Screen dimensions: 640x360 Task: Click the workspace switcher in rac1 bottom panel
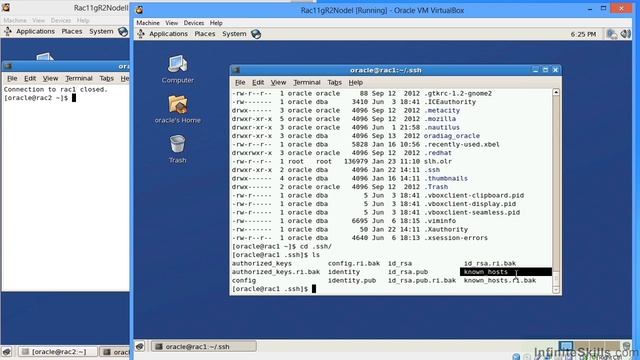[x=589, y=347]
